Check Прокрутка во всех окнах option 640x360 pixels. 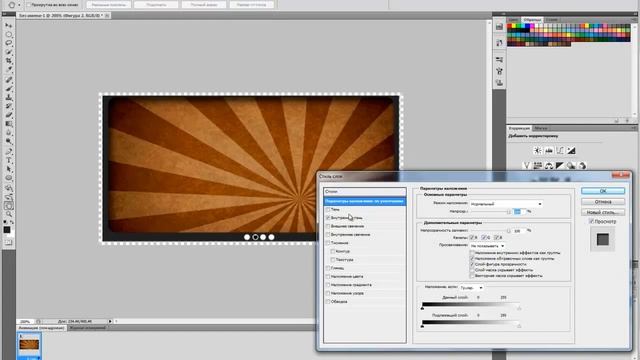[29, 5]
